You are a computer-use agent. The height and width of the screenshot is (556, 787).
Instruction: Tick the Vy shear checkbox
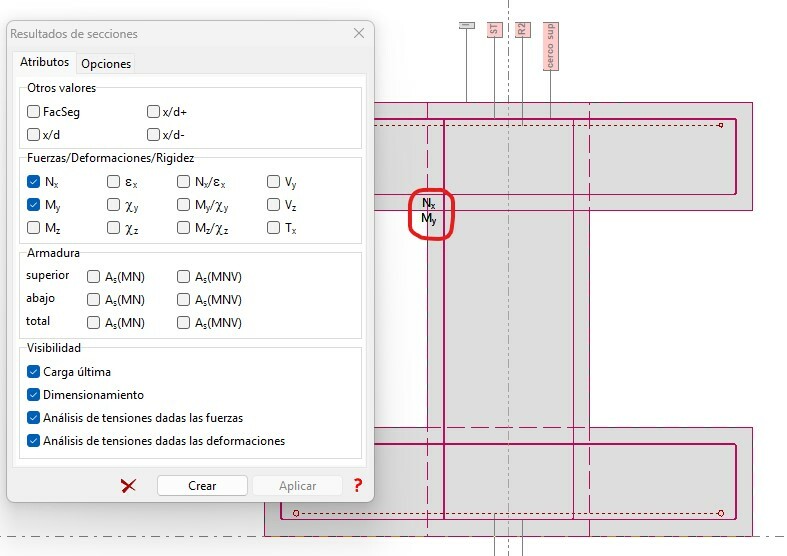point(274,181)
